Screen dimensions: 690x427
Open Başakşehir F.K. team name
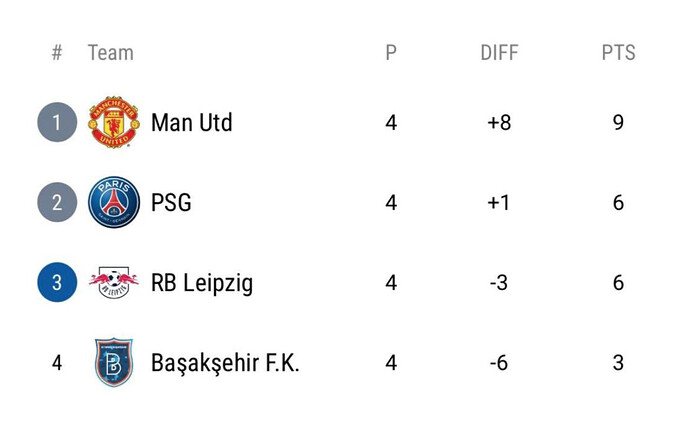coord(225,363)
